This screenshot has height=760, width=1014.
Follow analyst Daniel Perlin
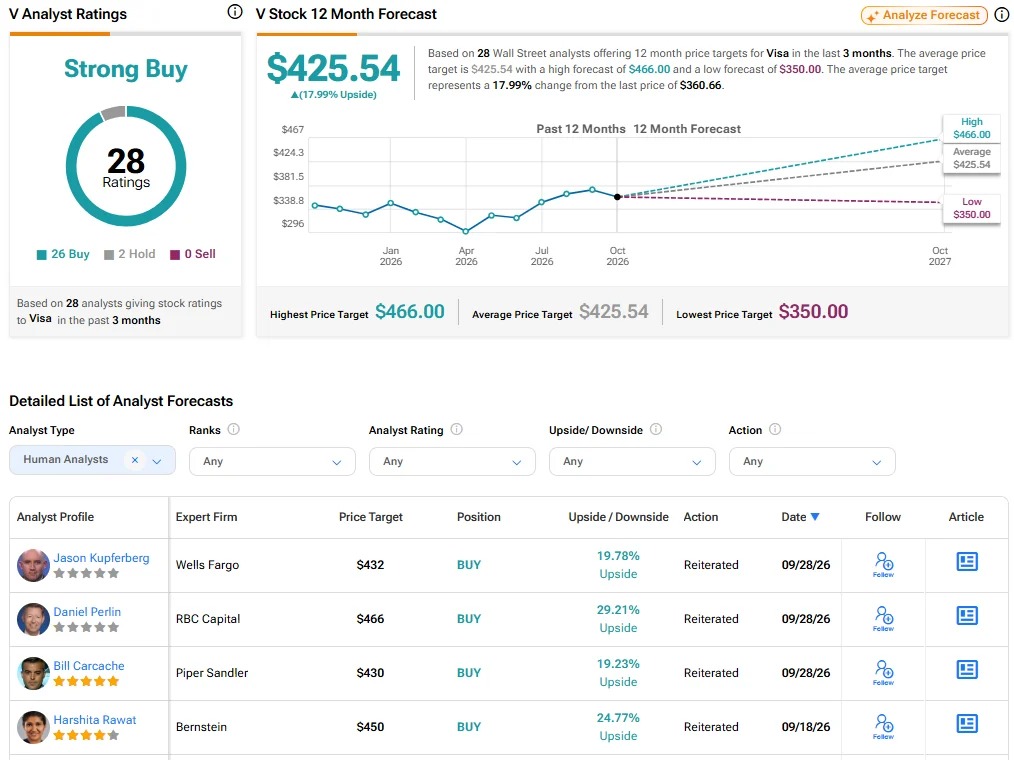point(883,619)
